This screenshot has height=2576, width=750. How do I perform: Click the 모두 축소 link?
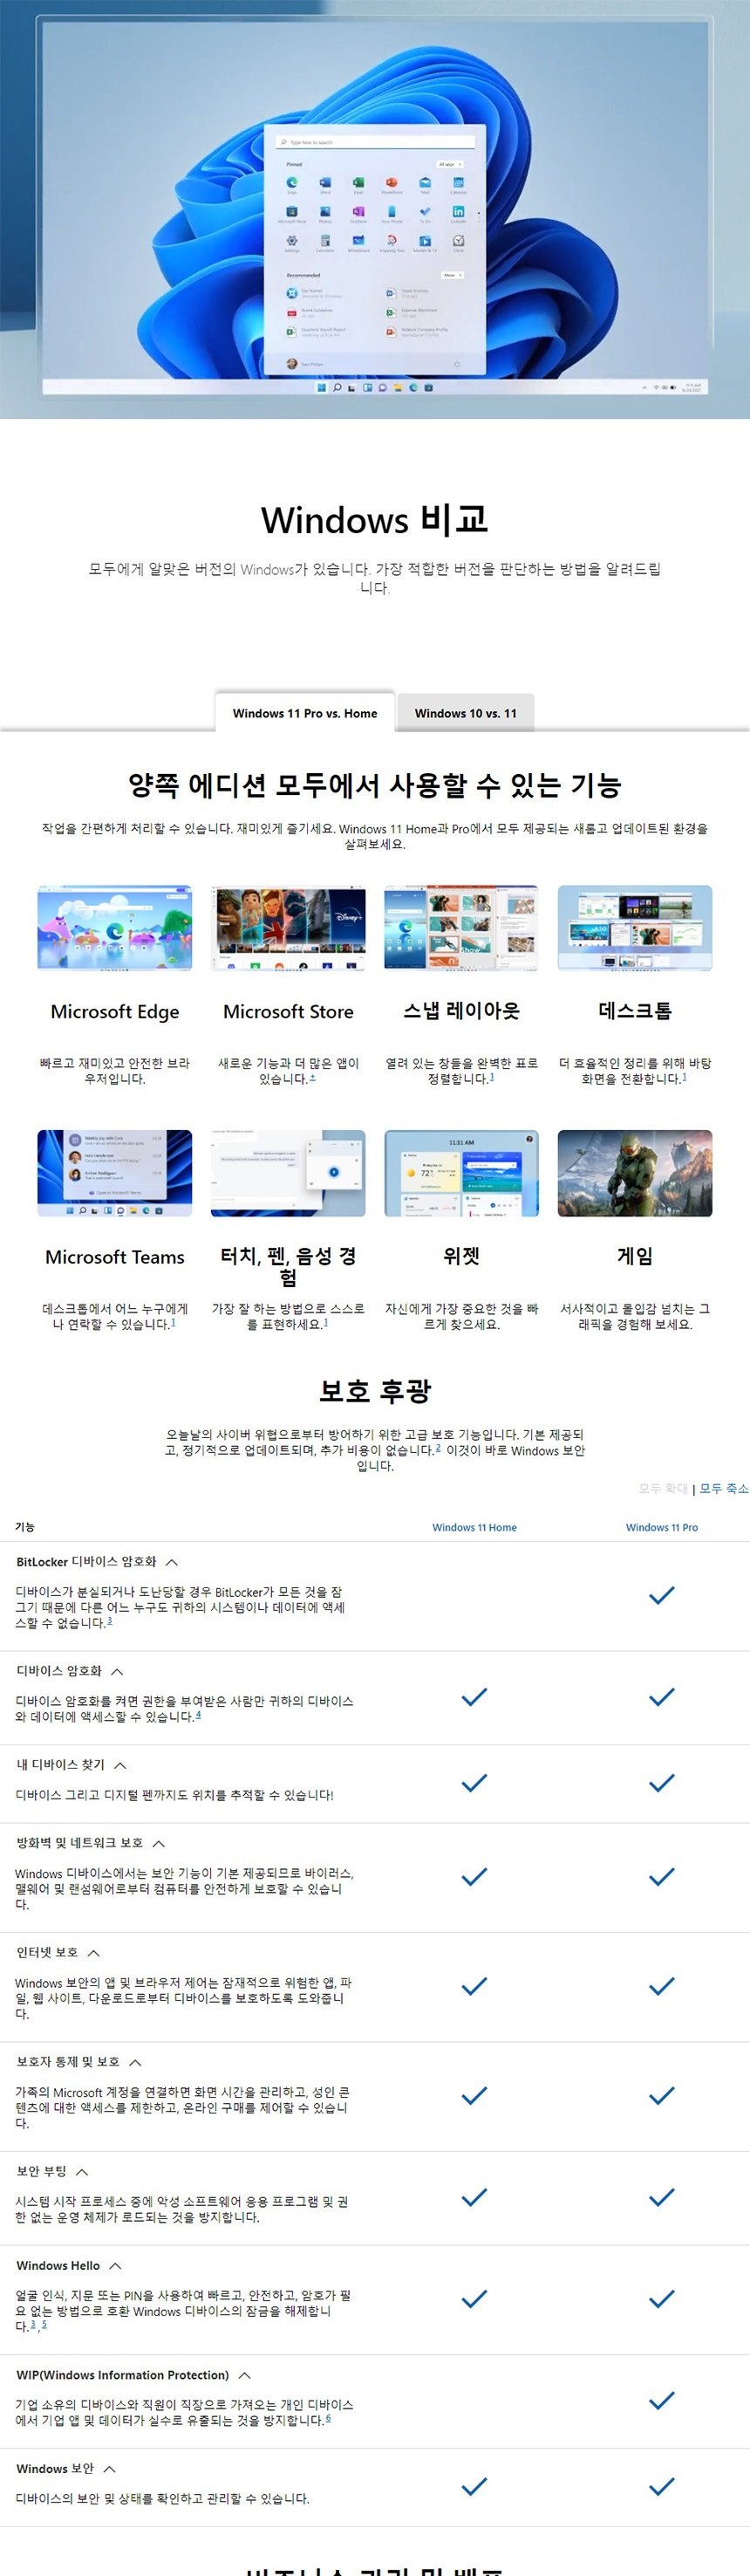point(723,1488)
